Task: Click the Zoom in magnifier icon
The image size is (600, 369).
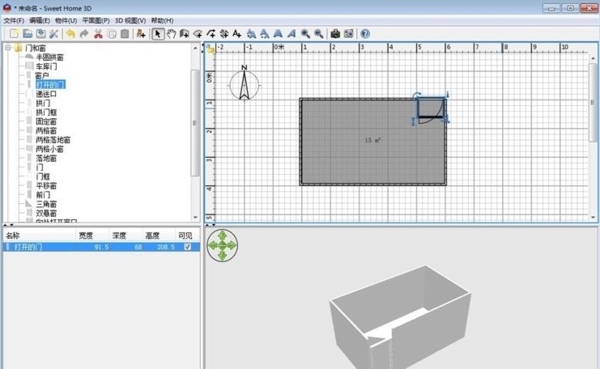Action: (x=305, y=34)
